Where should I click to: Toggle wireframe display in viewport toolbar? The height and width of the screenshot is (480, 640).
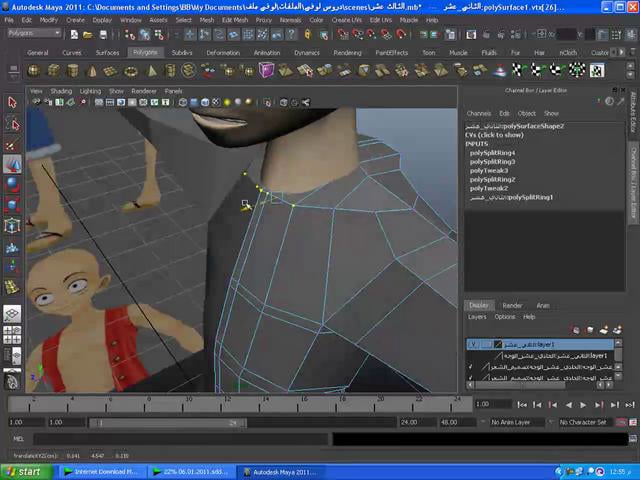[183, 102]
